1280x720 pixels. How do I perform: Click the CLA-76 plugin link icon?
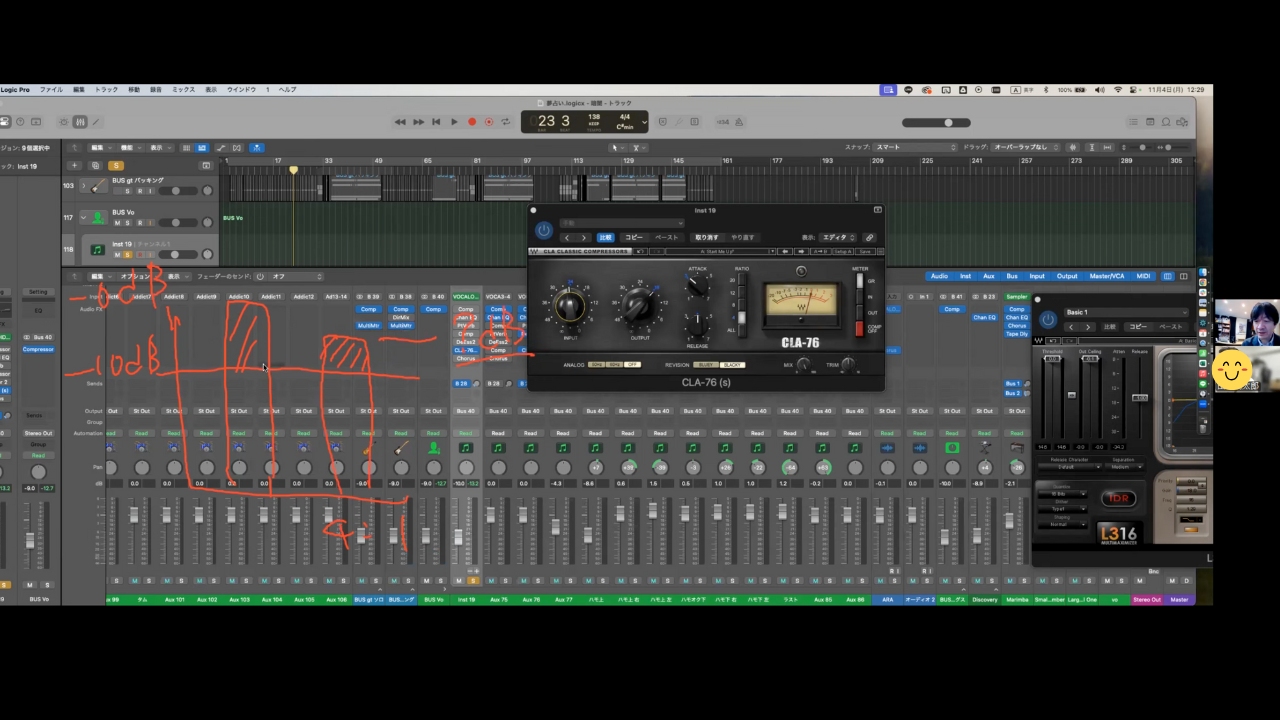869,238
